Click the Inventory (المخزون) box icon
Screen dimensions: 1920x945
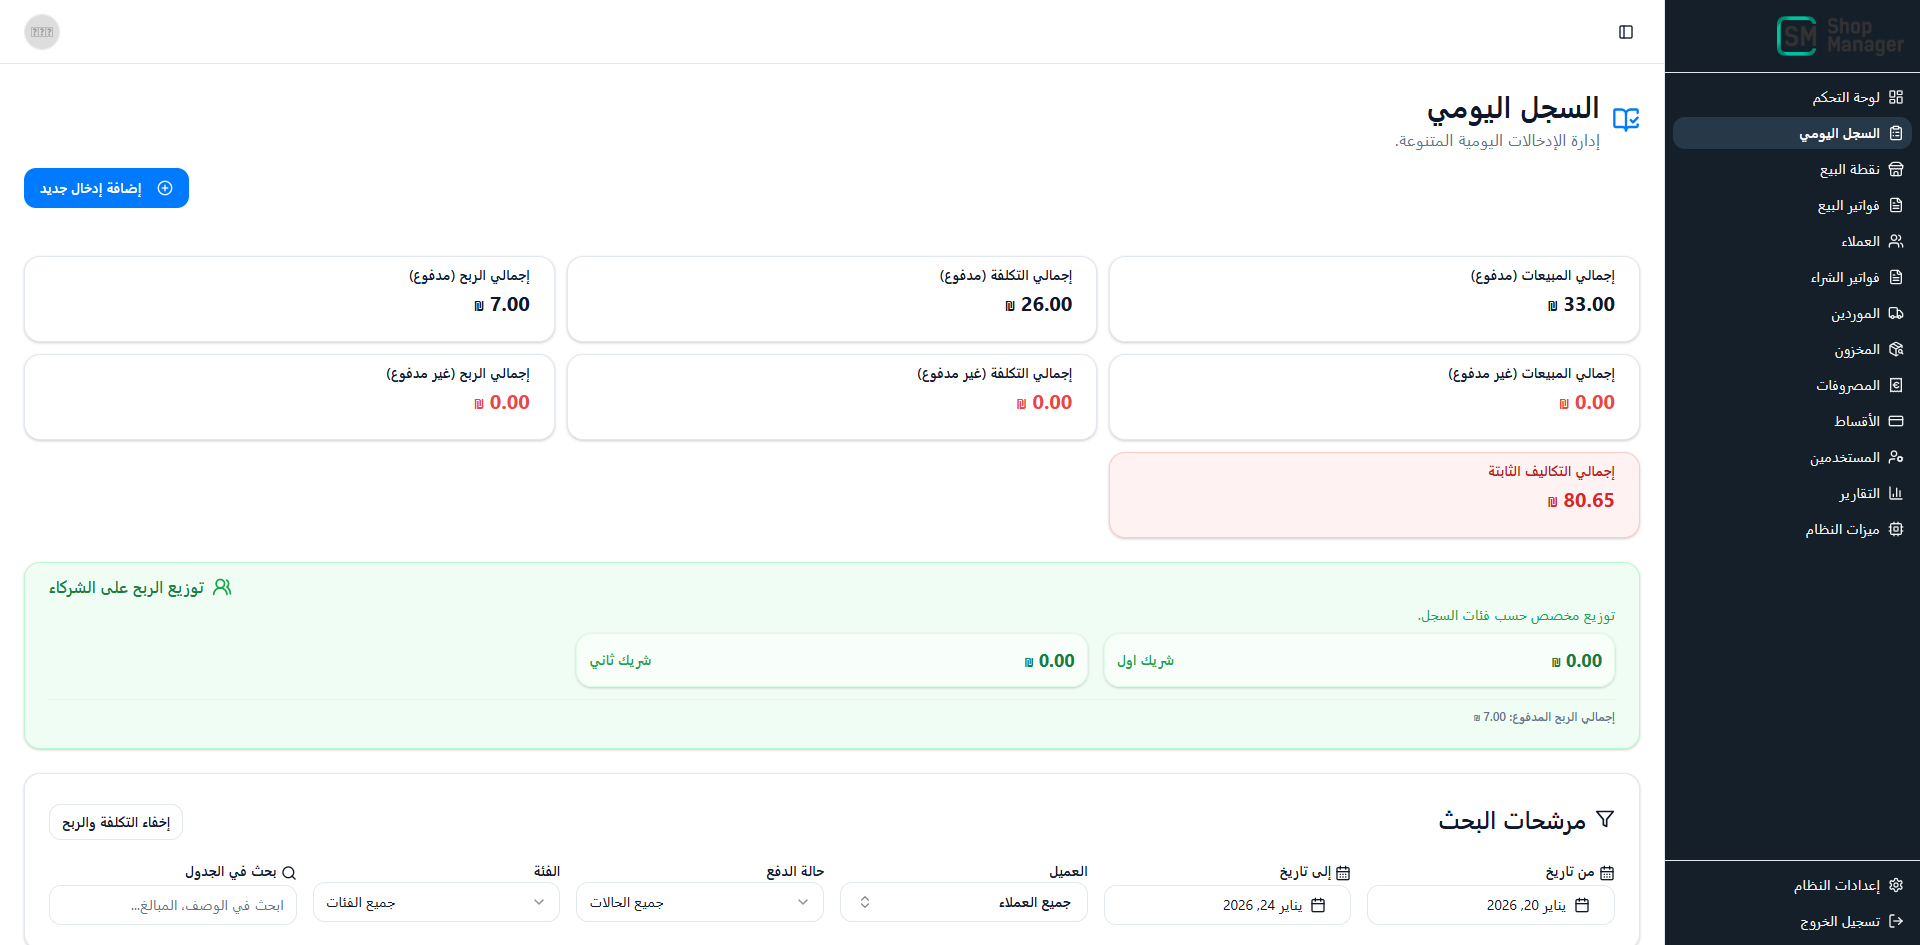(x=1895, y=349)
